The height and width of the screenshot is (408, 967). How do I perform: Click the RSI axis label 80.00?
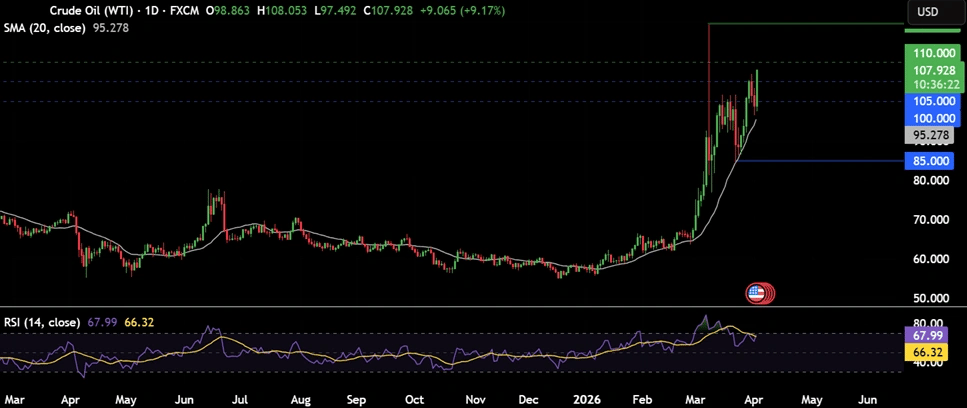pyautogui.click(x=926, y=323)
